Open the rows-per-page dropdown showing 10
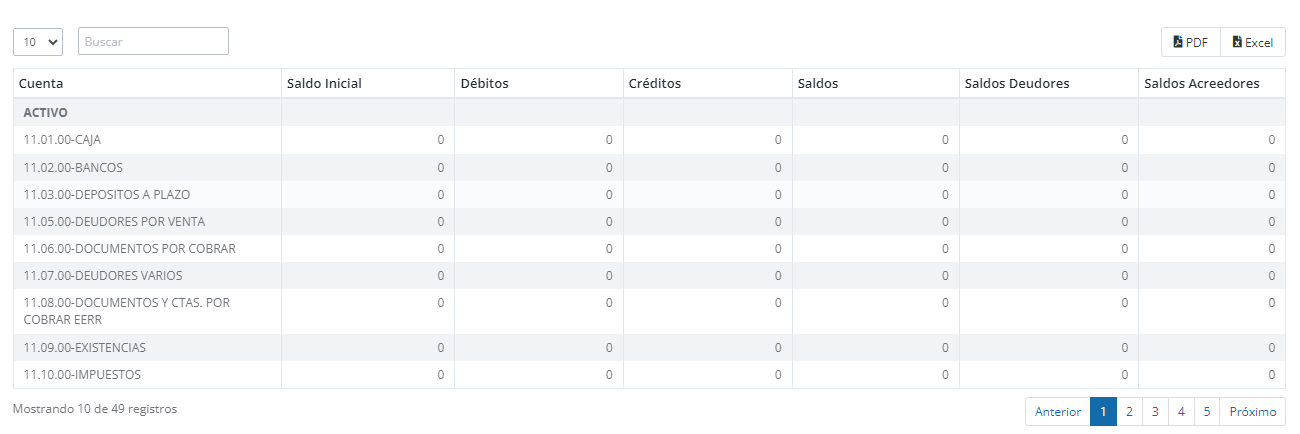 tap(38, 41)
